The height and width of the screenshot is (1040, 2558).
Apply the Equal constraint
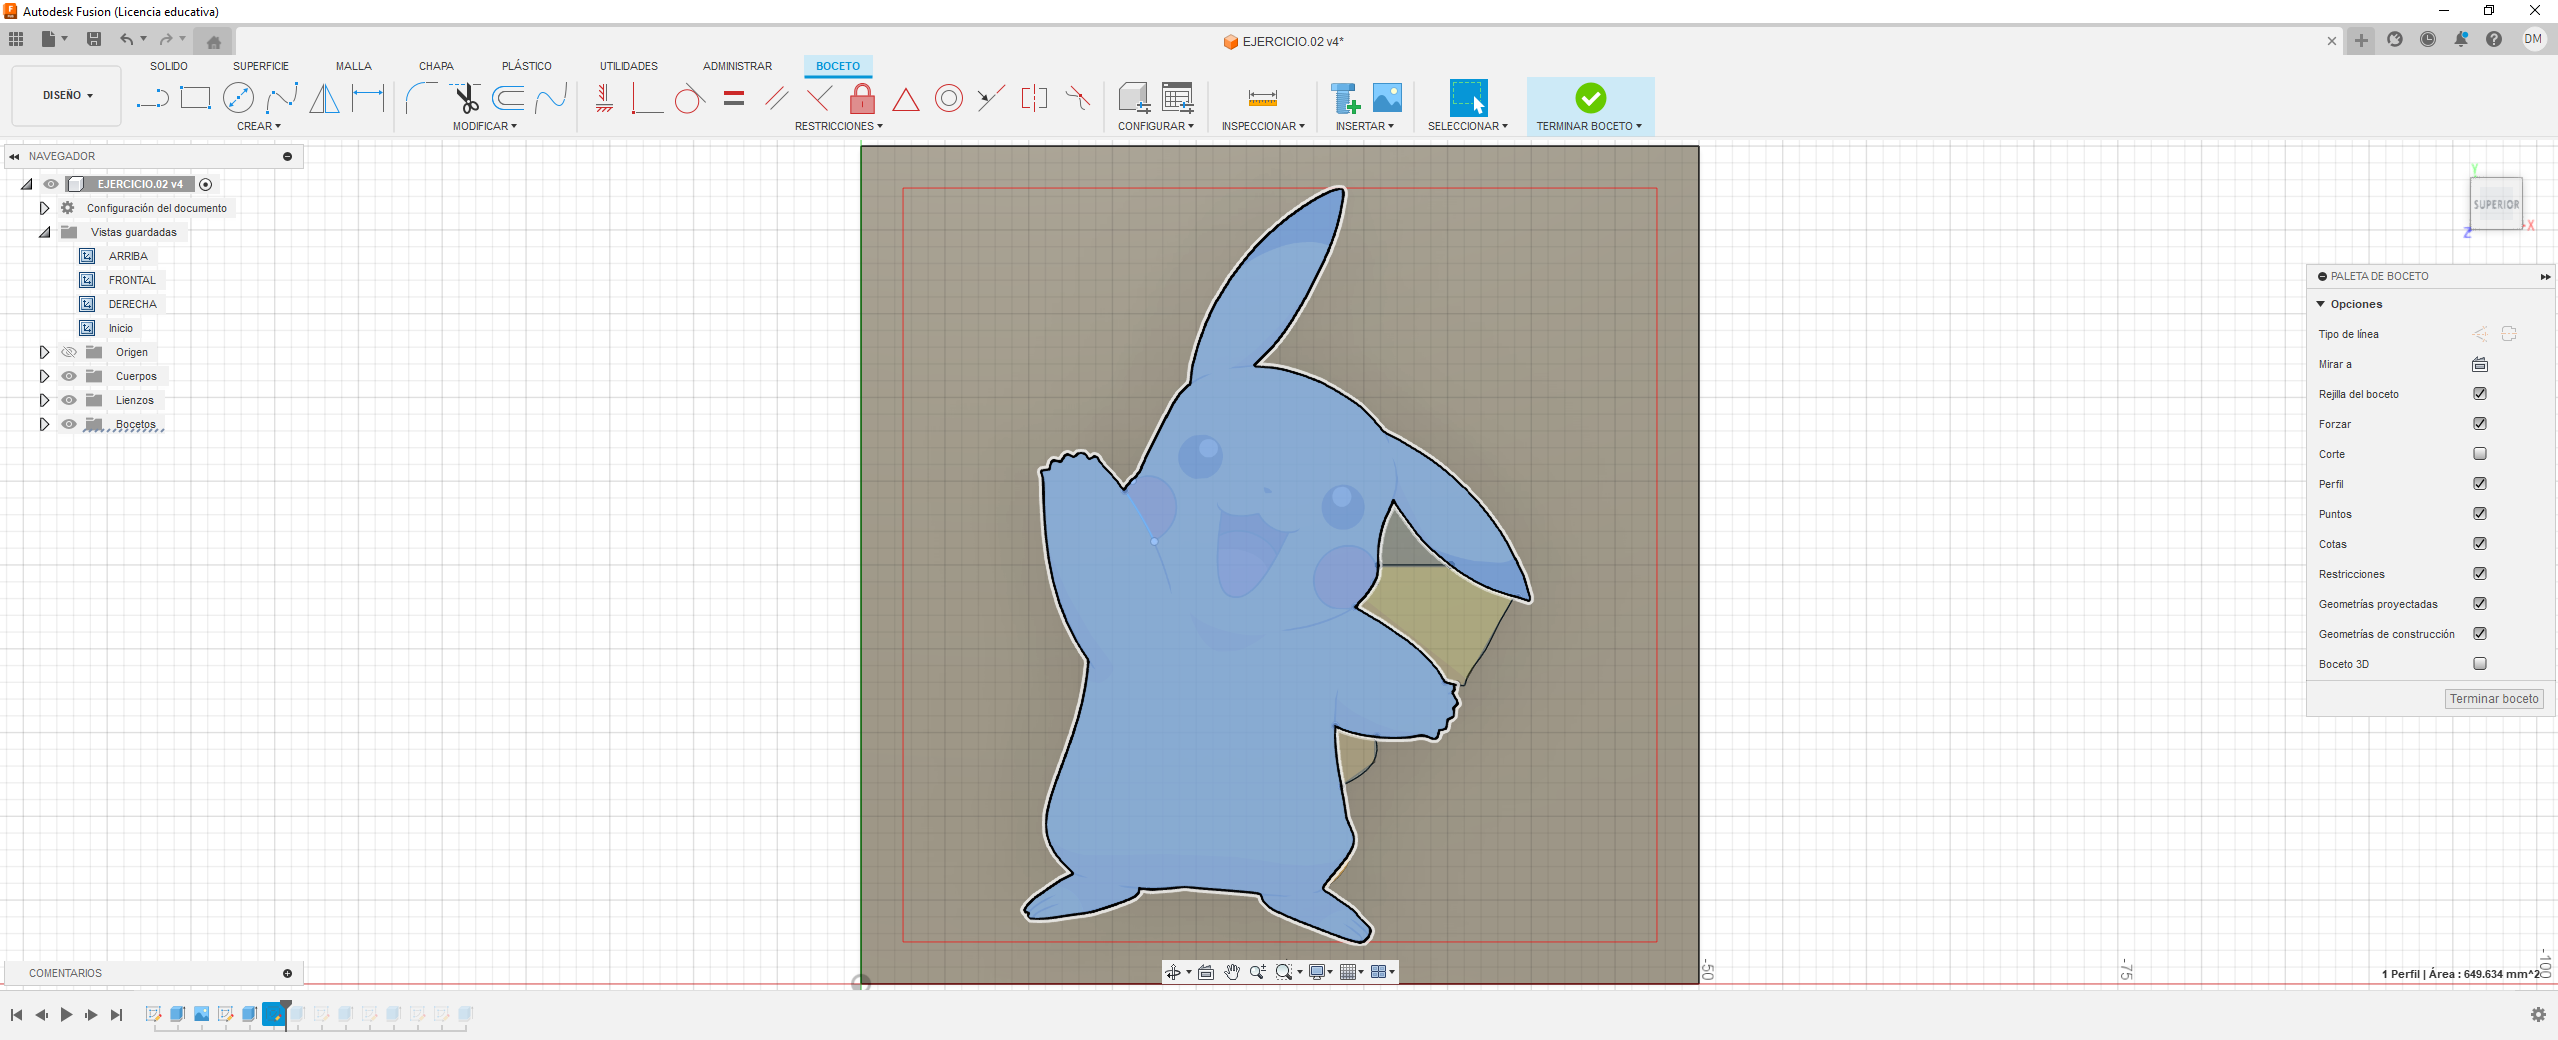[x=734, y=98]
